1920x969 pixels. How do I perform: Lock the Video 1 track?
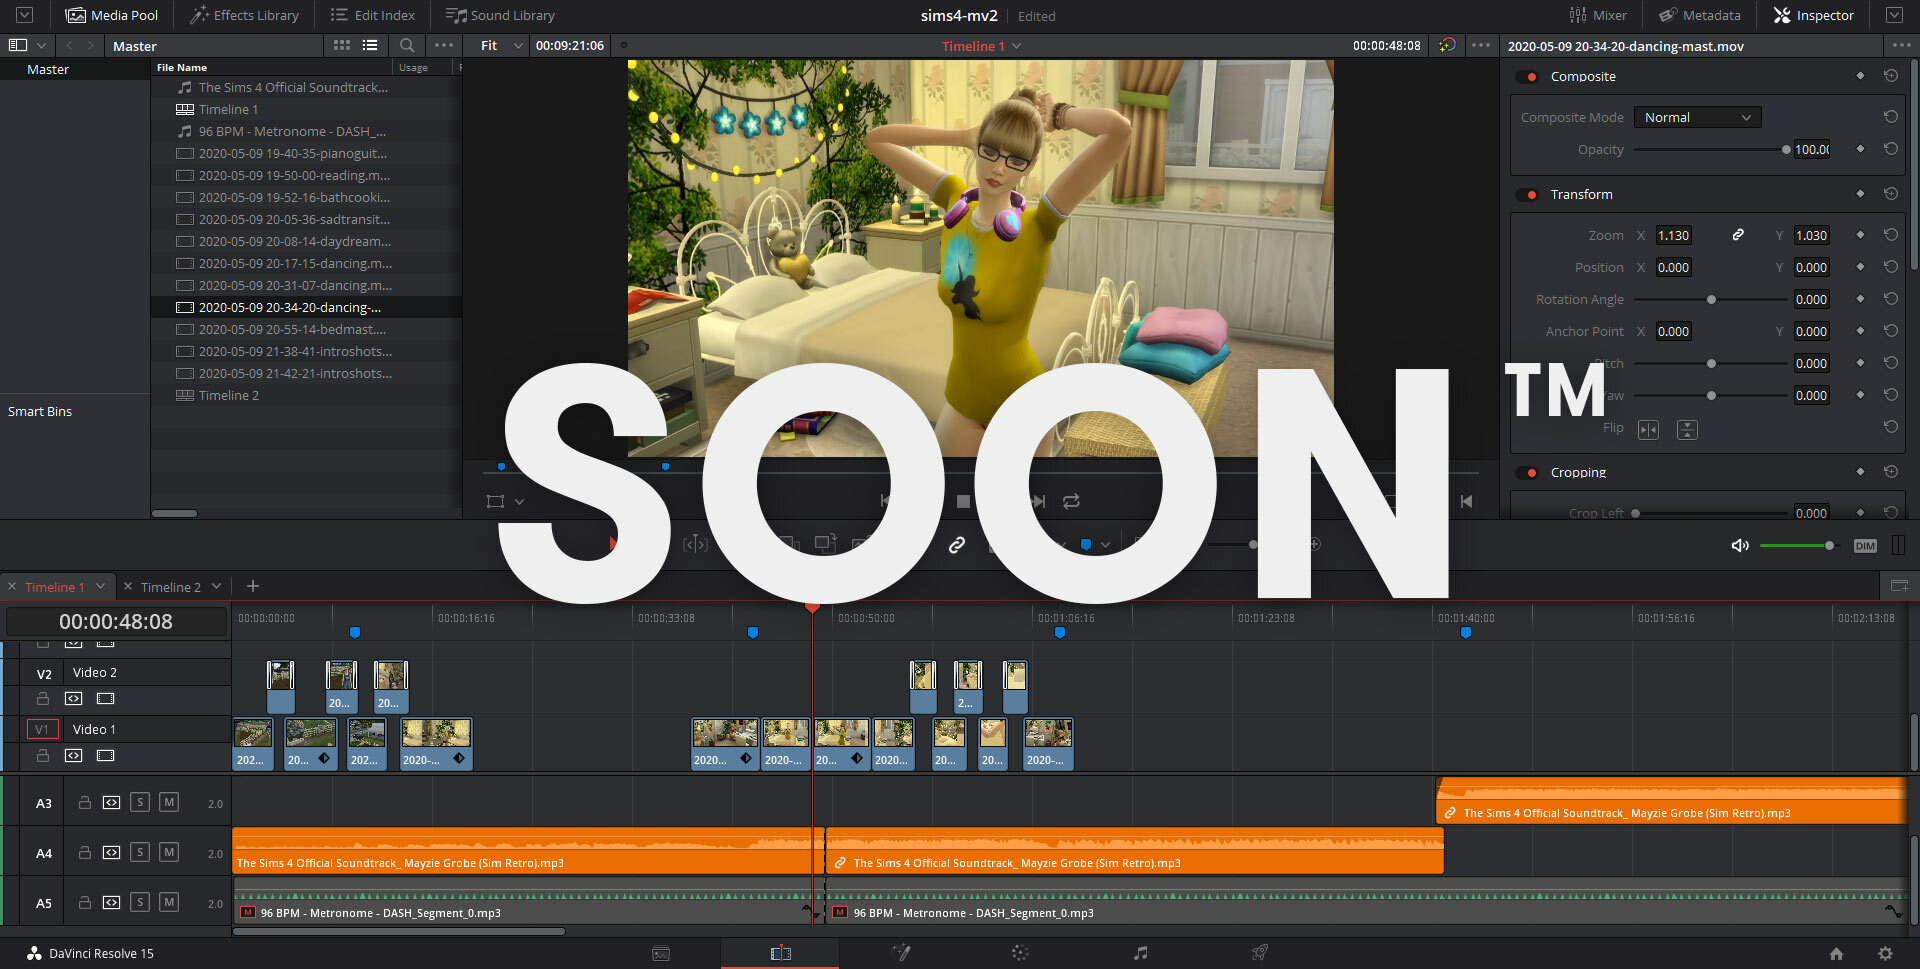tap(43, 755)
